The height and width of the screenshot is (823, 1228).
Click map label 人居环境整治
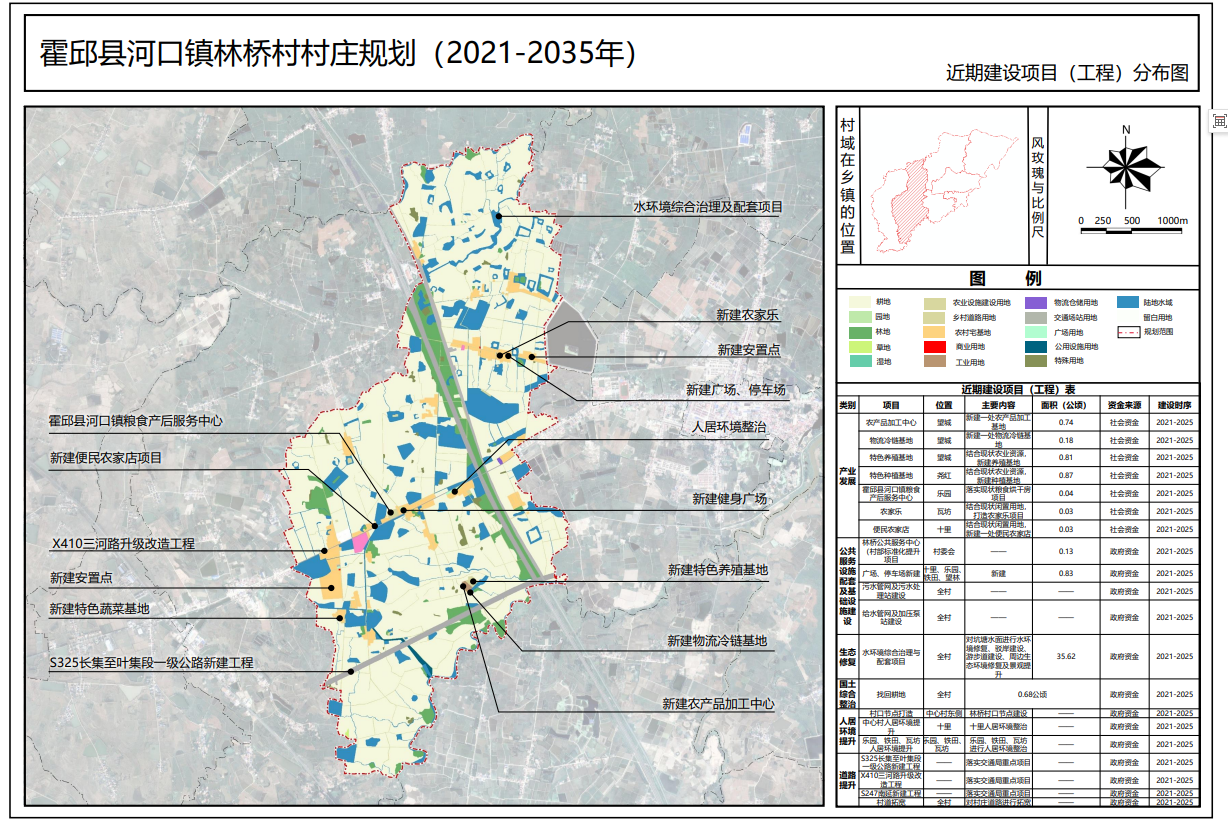tap(729, 426)
